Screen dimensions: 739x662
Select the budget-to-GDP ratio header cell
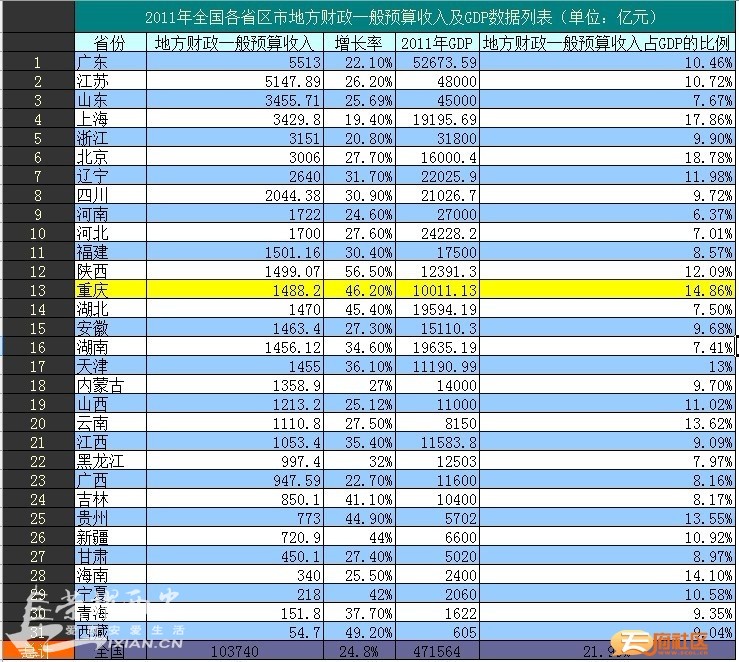(x=607, y=44)
